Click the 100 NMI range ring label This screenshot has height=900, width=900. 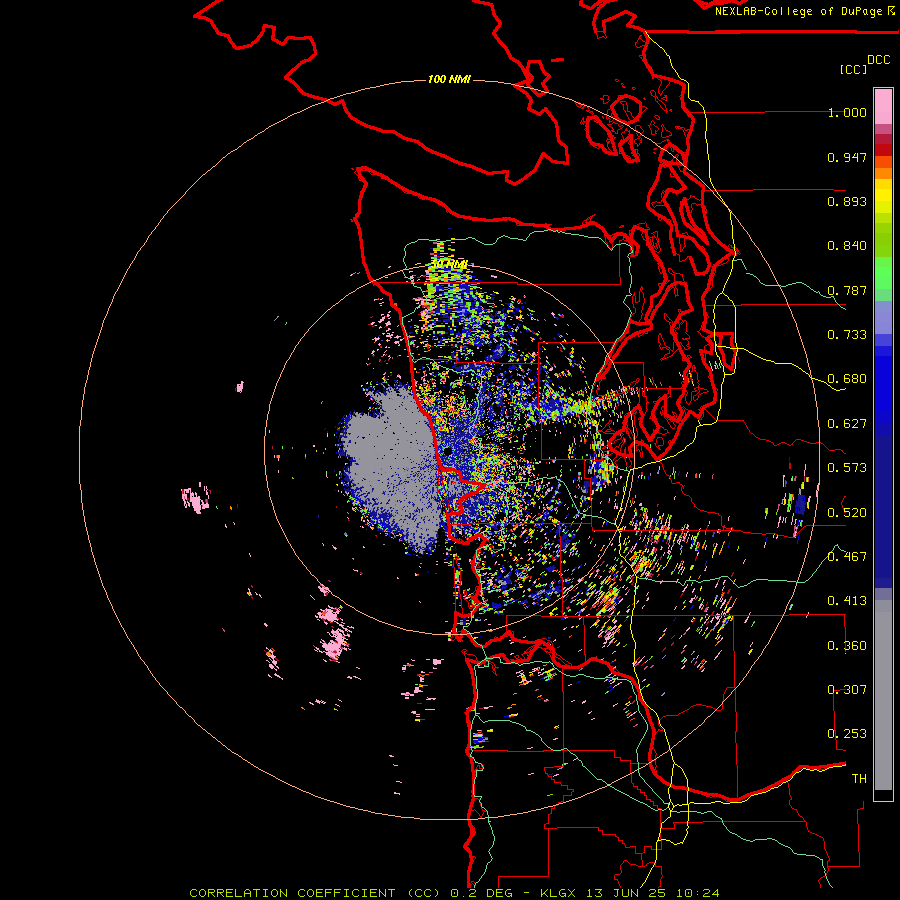point(449,79)
